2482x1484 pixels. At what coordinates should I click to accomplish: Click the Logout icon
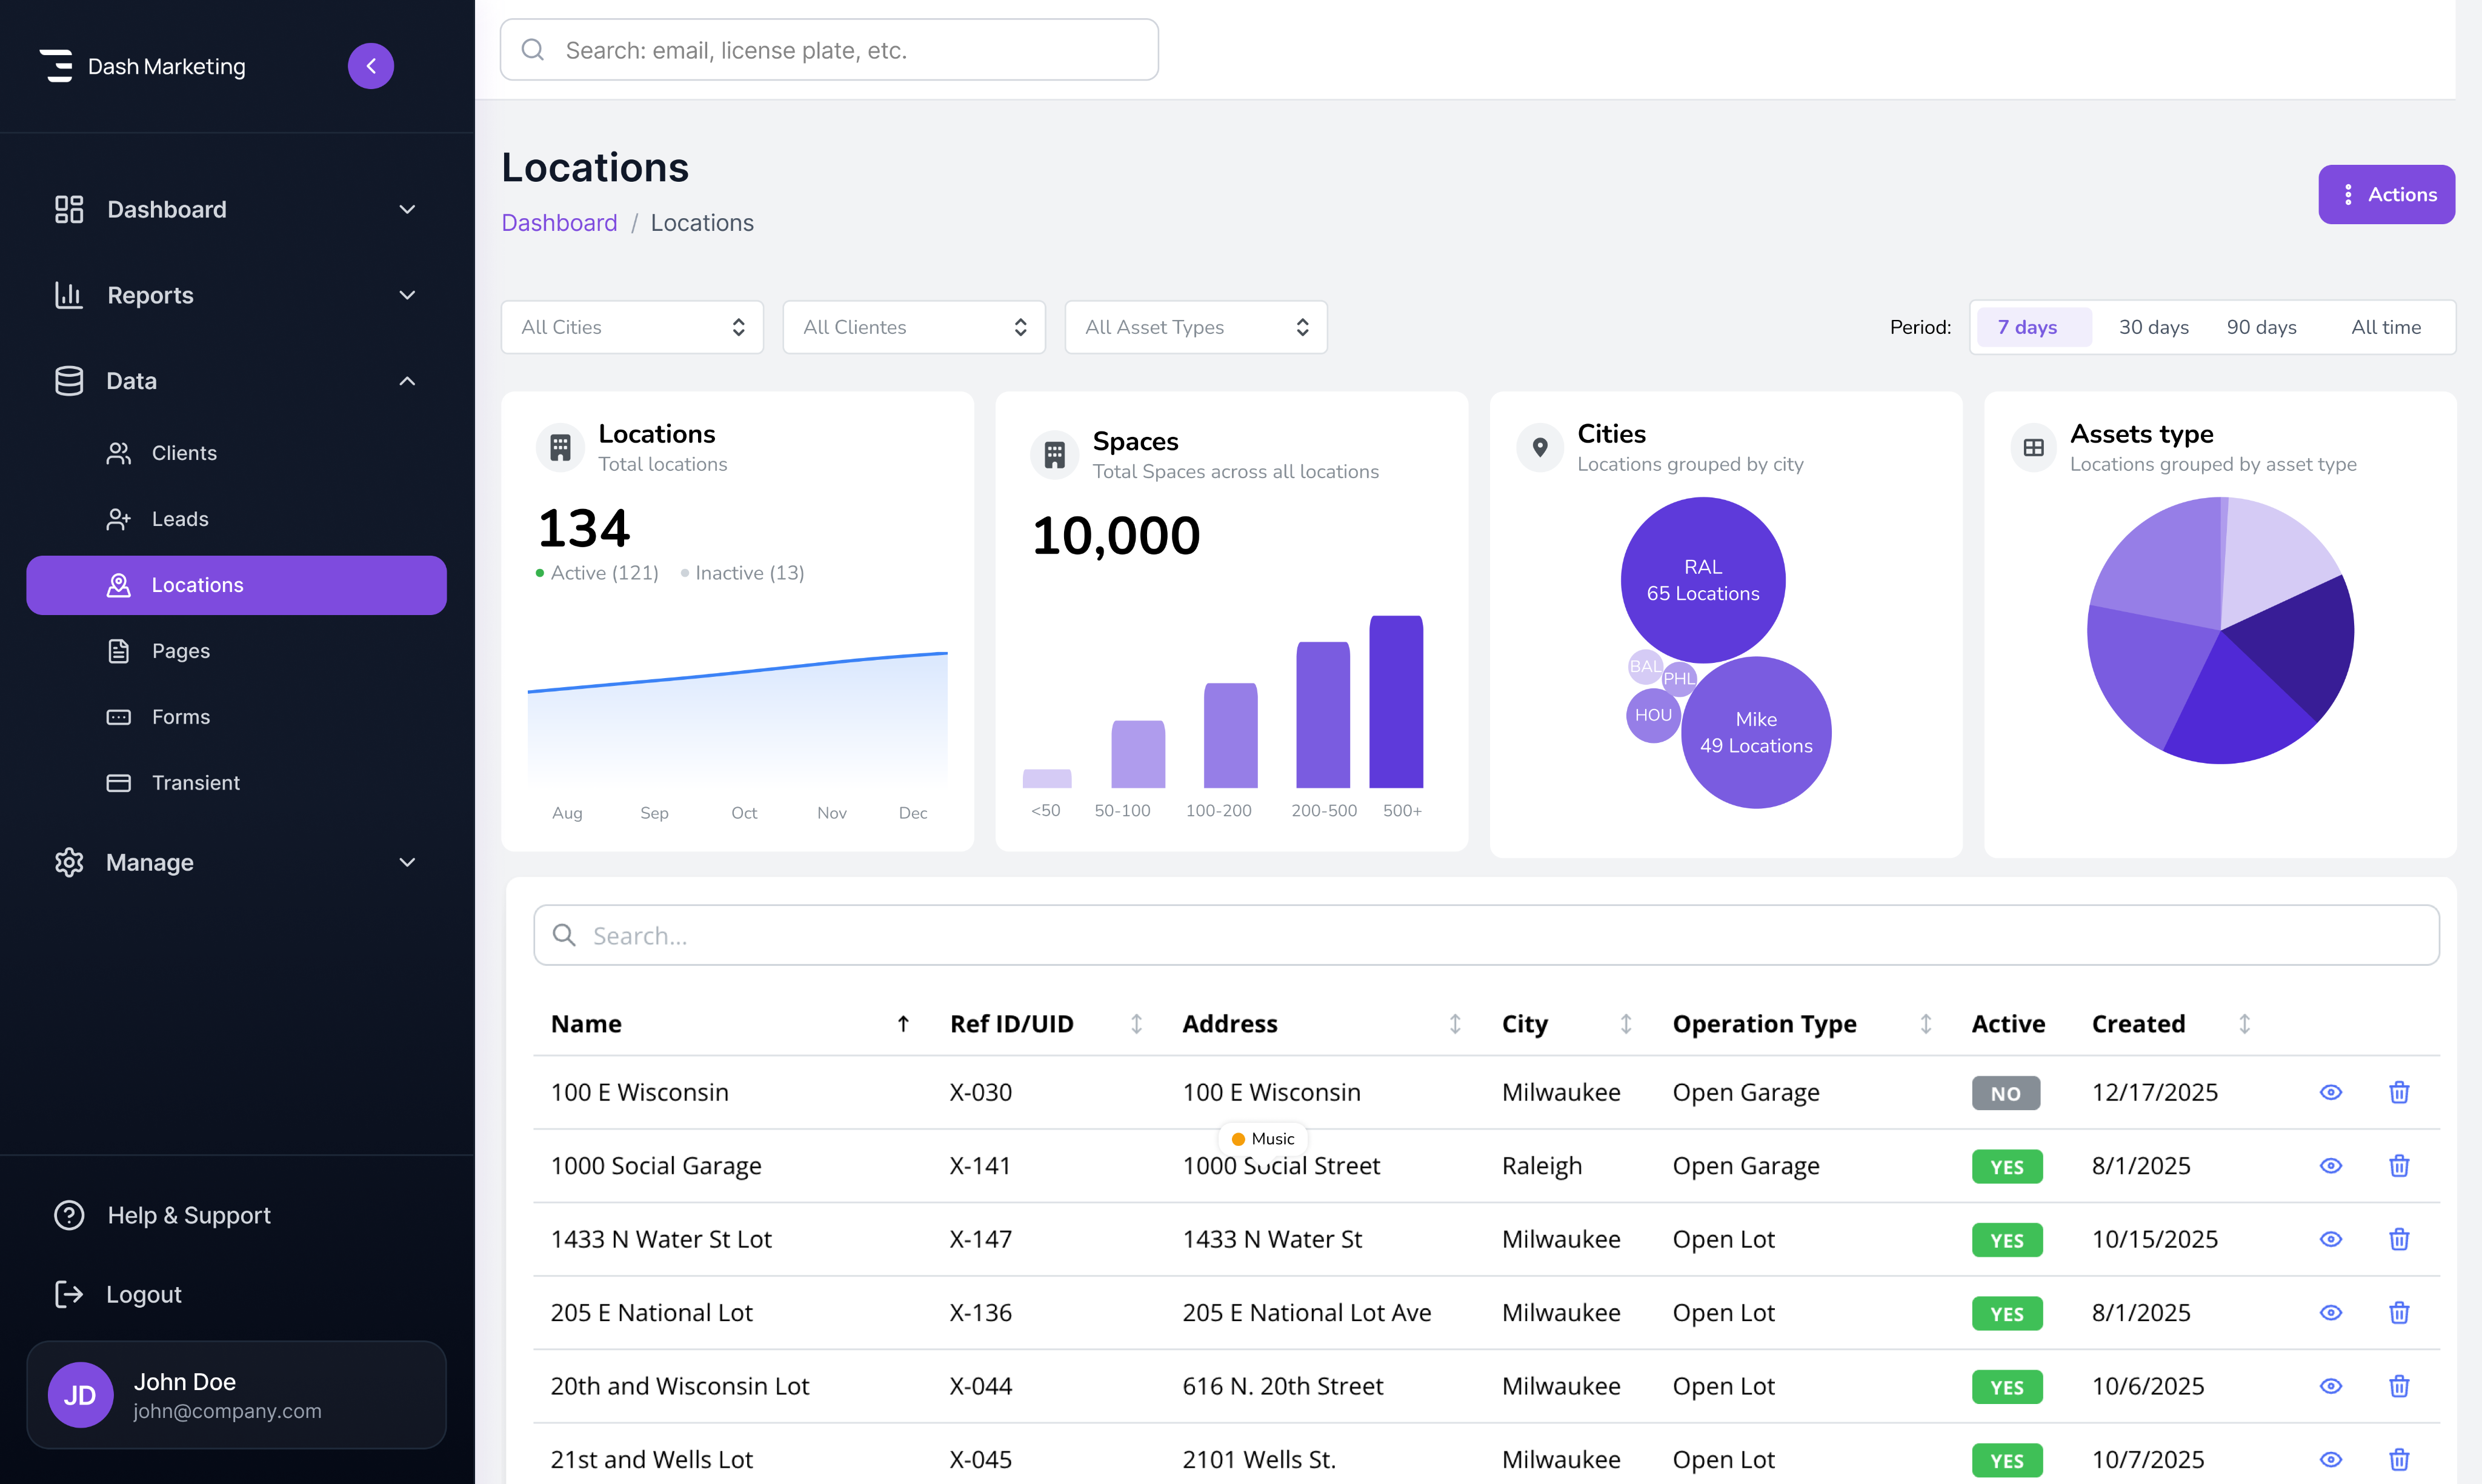coord(69,1294)
